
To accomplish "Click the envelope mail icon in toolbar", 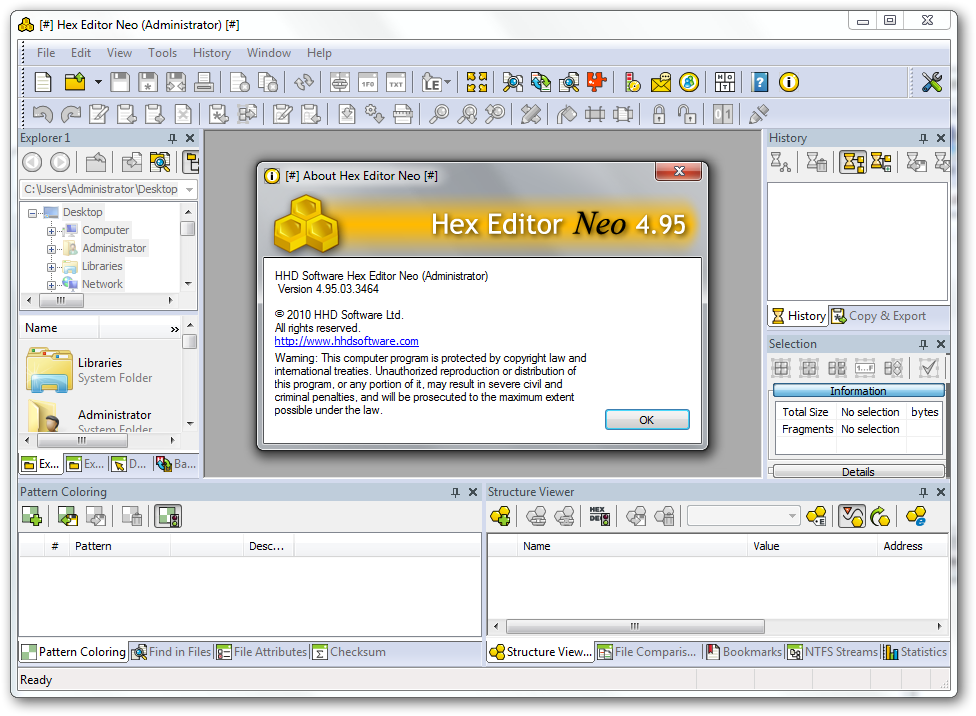I will coord(661,82).
